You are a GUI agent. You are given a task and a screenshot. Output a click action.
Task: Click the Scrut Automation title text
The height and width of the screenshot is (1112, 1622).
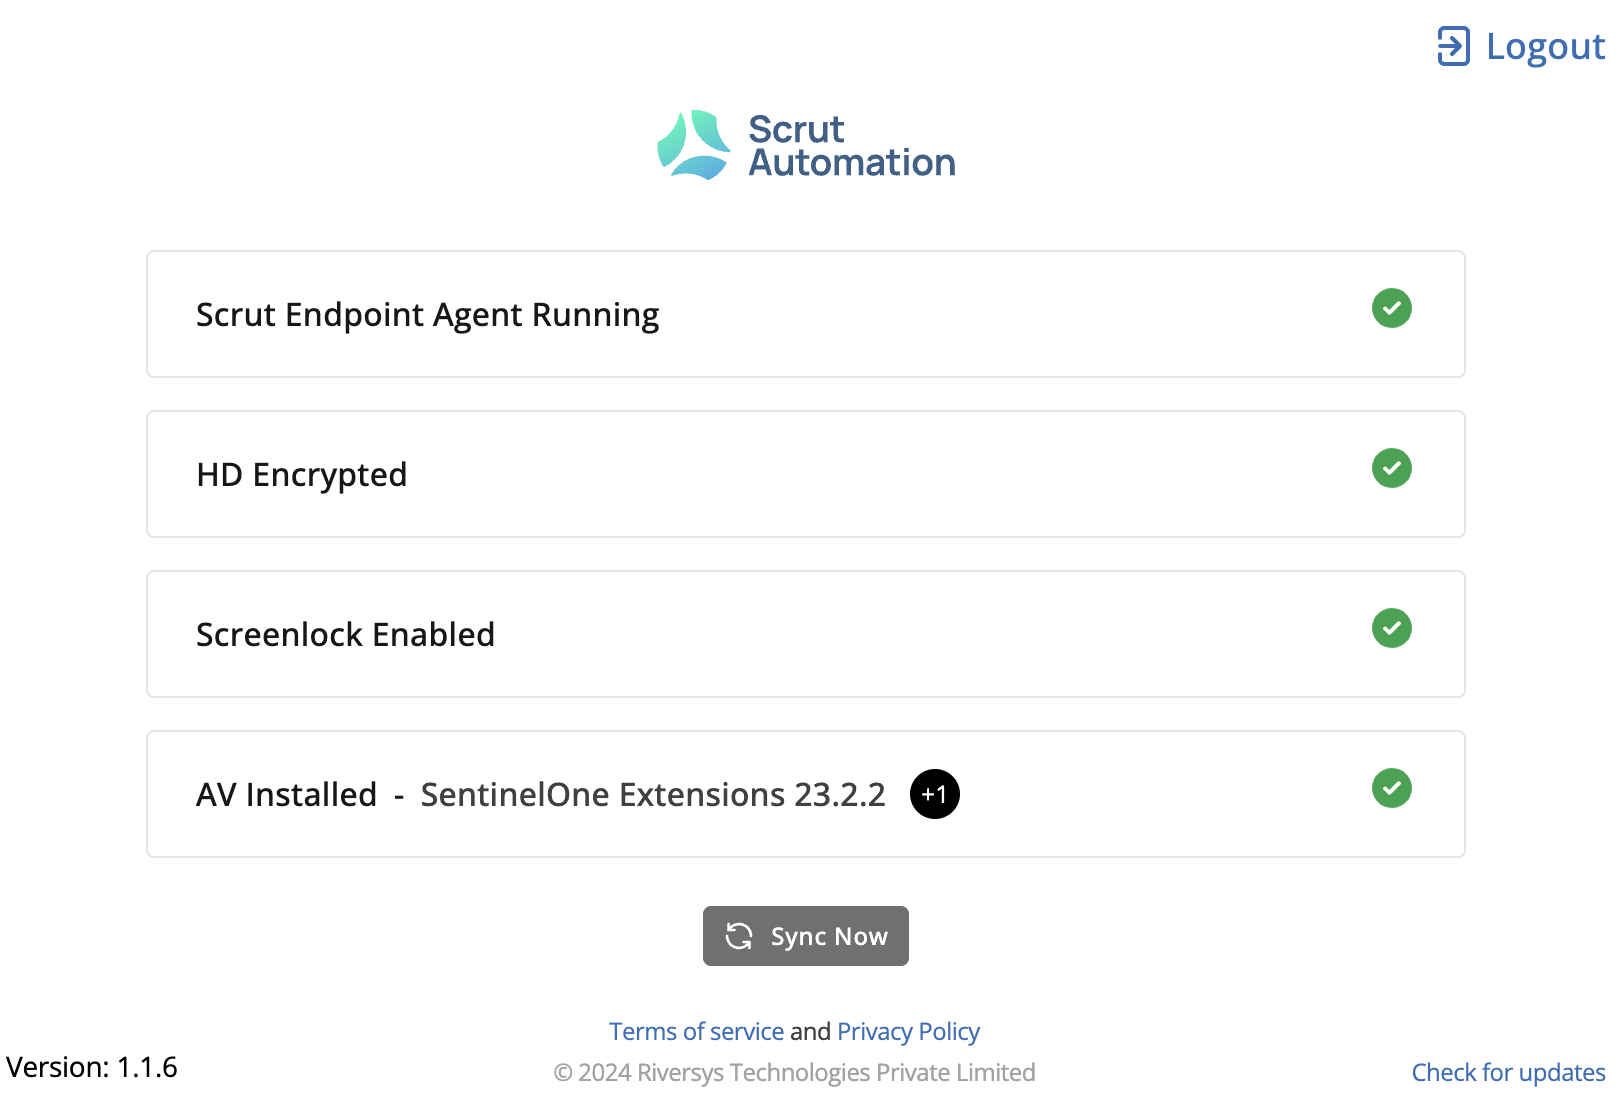point(851,146)
